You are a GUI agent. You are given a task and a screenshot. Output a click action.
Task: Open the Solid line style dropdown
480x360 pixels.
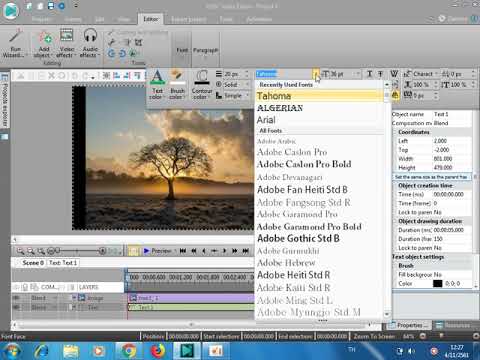247,85
